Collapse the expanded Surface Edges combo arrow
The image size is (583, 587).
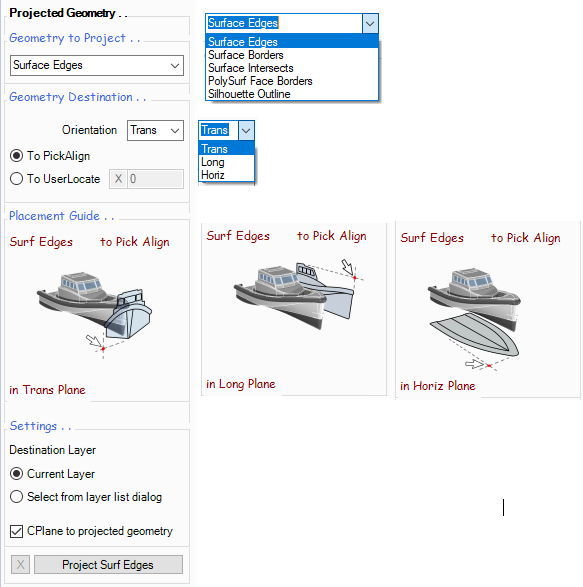370,24
